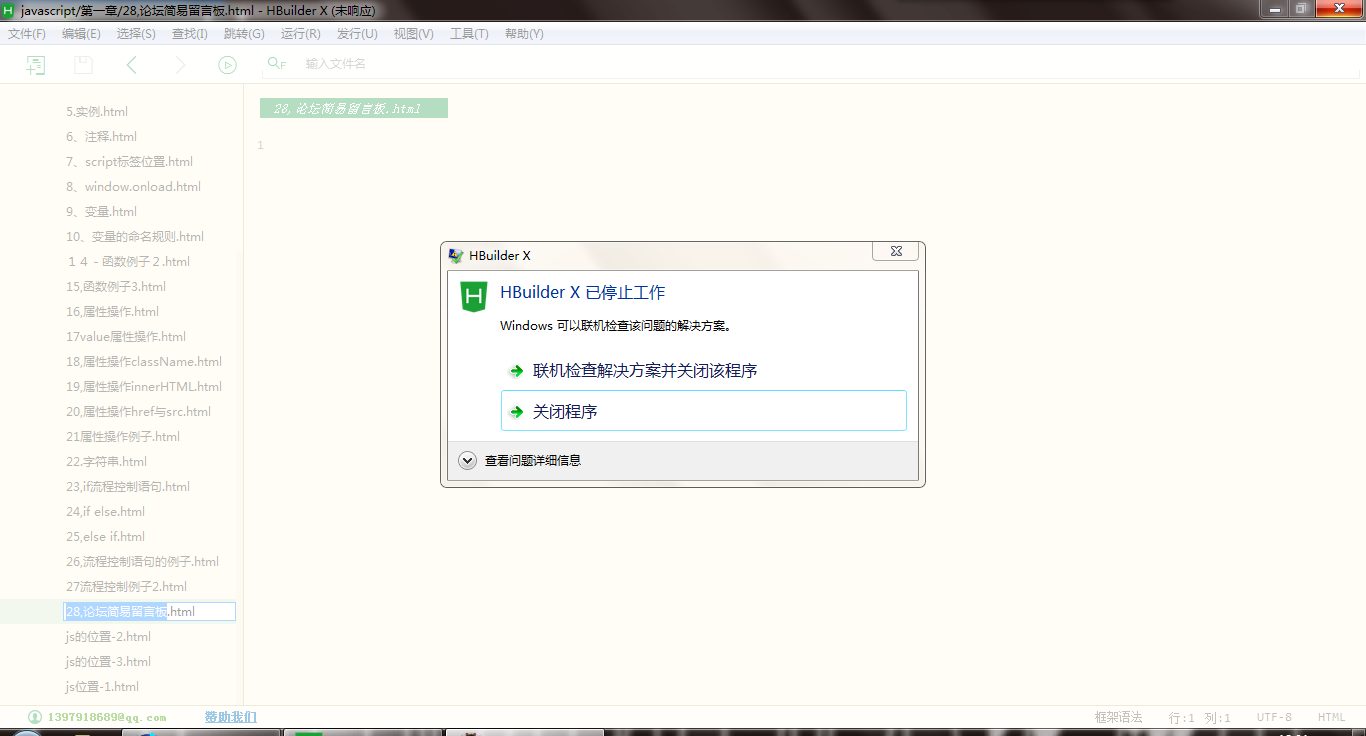
Task: Click the HBuilder X logo in crash dialog
Action: click(473, 297)
